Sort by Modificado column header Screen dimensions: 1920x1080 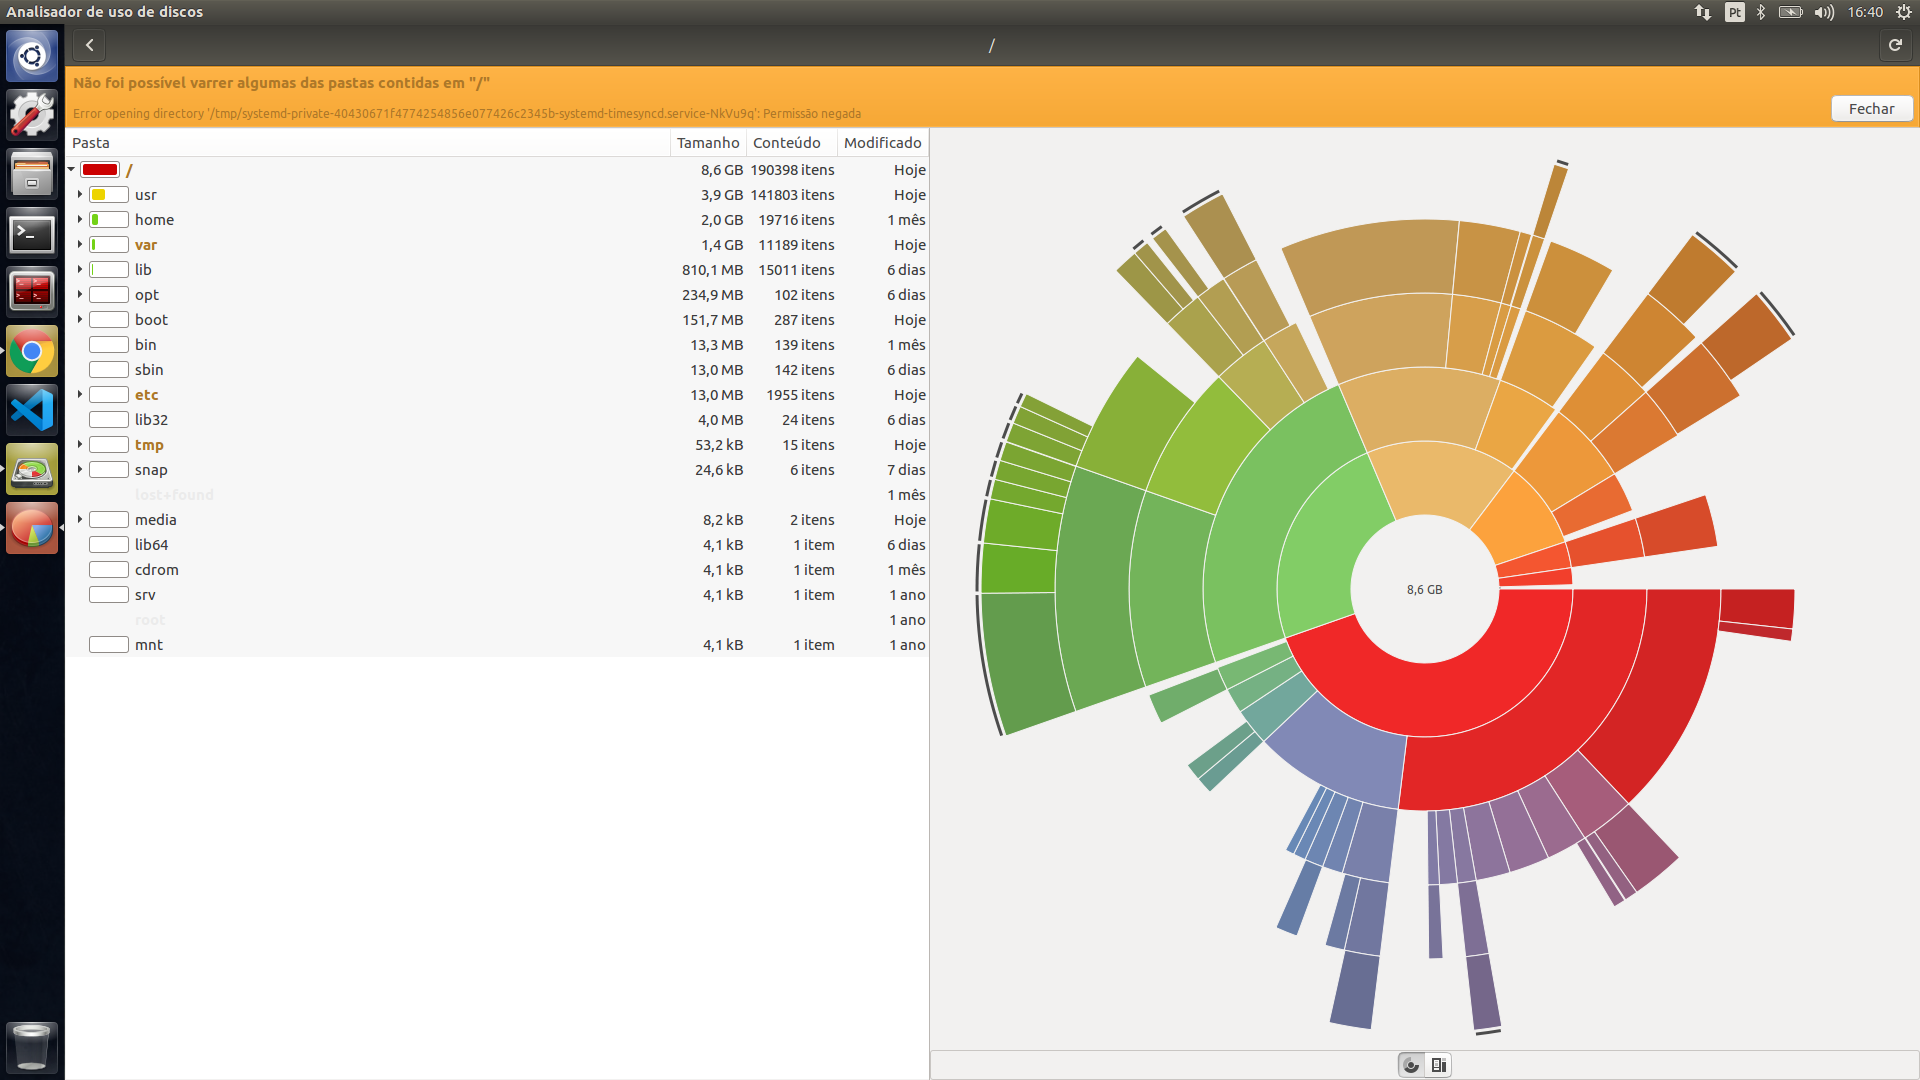[x=882, y=143]
